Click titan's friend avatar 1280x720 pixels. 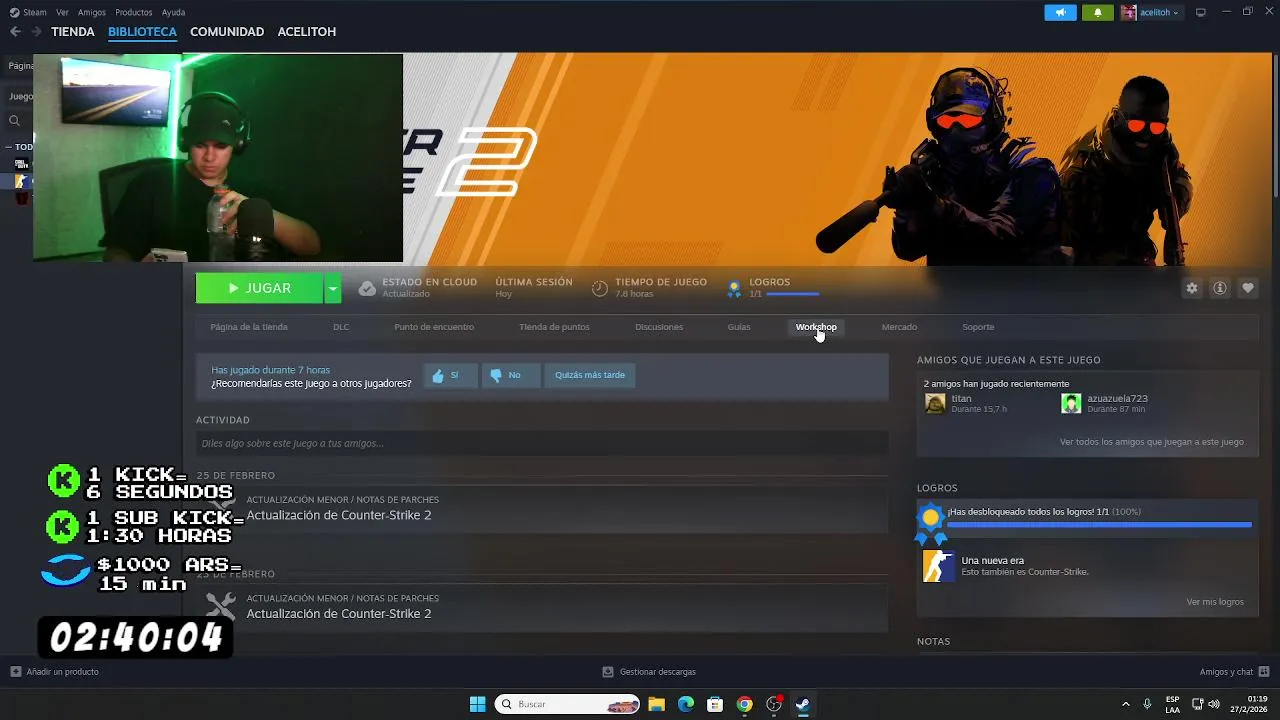935,403
